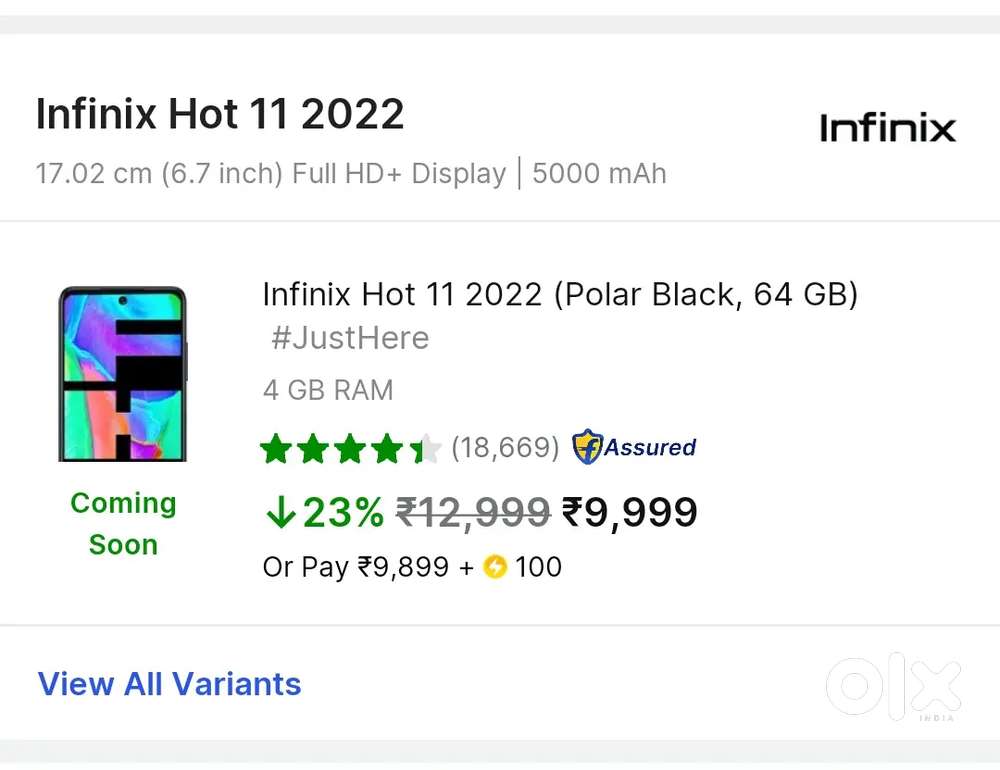Screen dimensions: 1000x770
Task: Open View All Variants link
Action: 169,684
